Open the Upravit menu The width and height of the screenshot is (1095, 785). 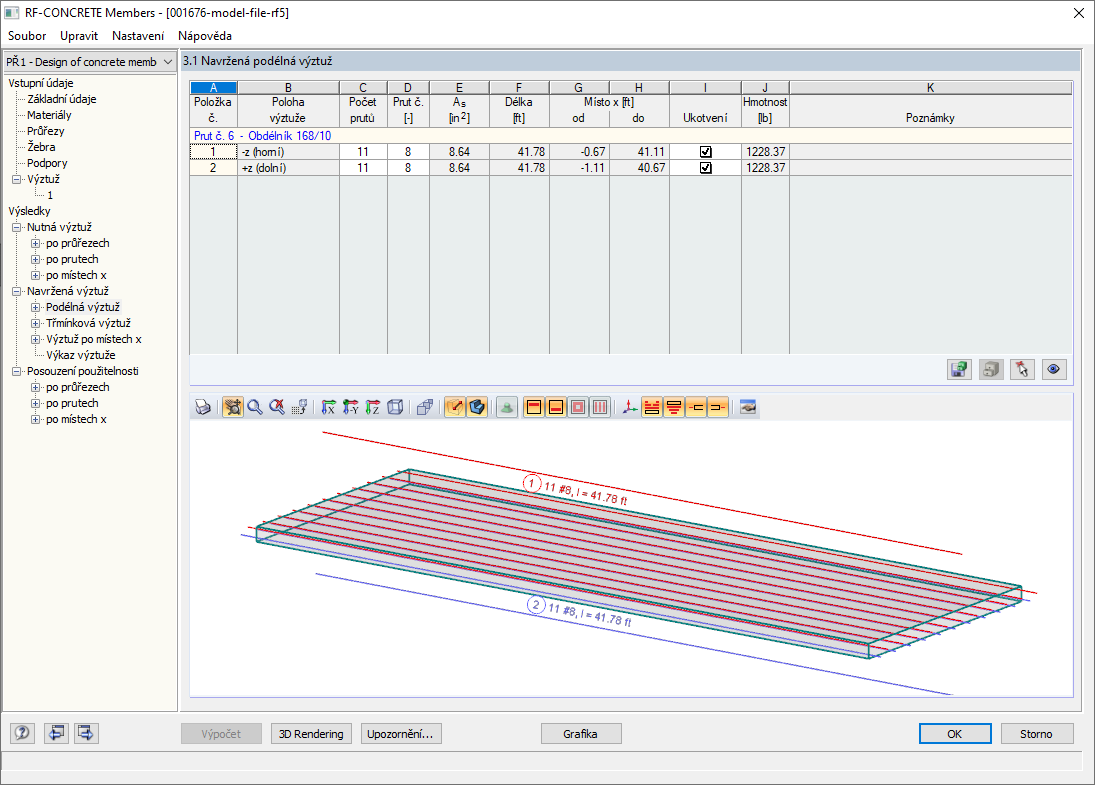pos(79,36)
